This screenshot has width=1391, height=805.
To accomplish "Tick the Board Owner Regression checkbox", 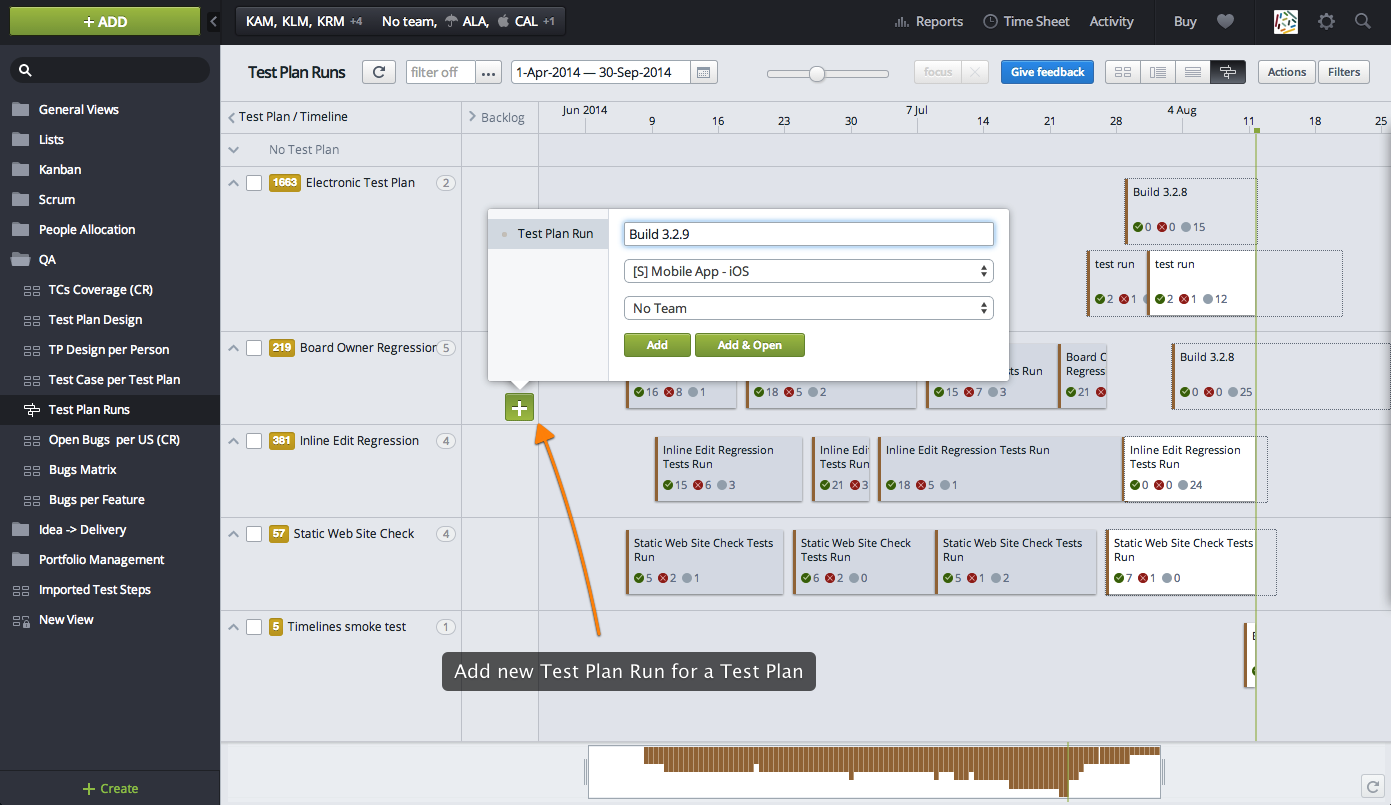I will pos(253,347).
